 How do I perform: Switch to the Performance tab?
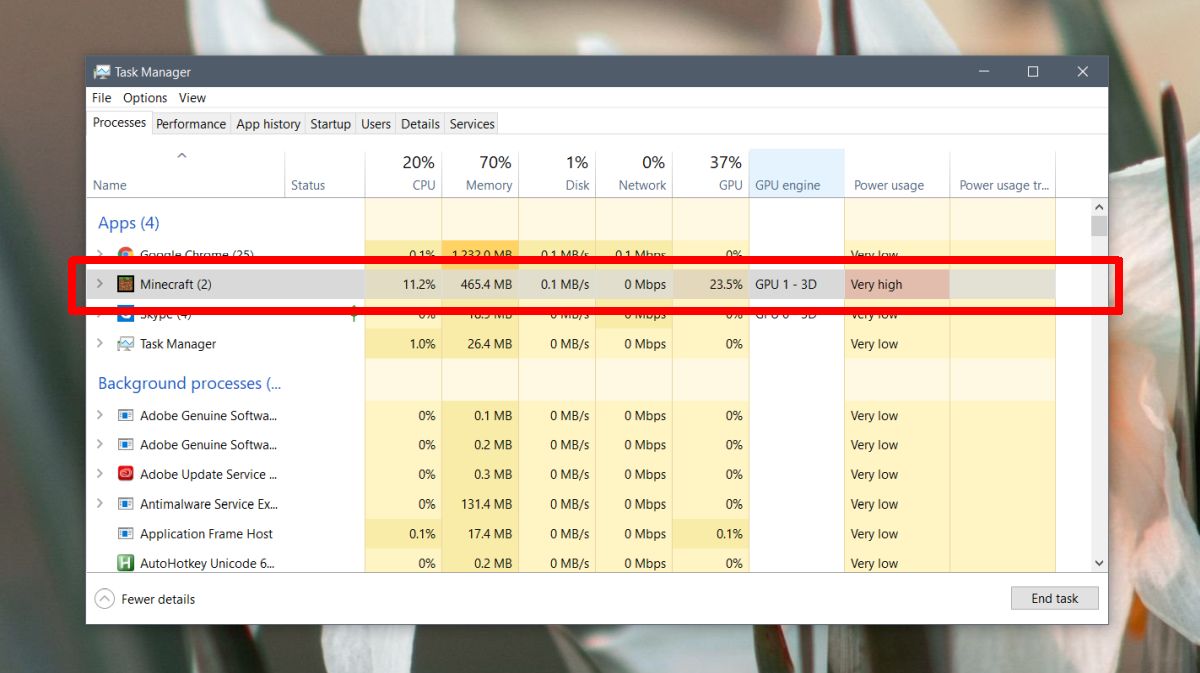click(x=190, y=123)
